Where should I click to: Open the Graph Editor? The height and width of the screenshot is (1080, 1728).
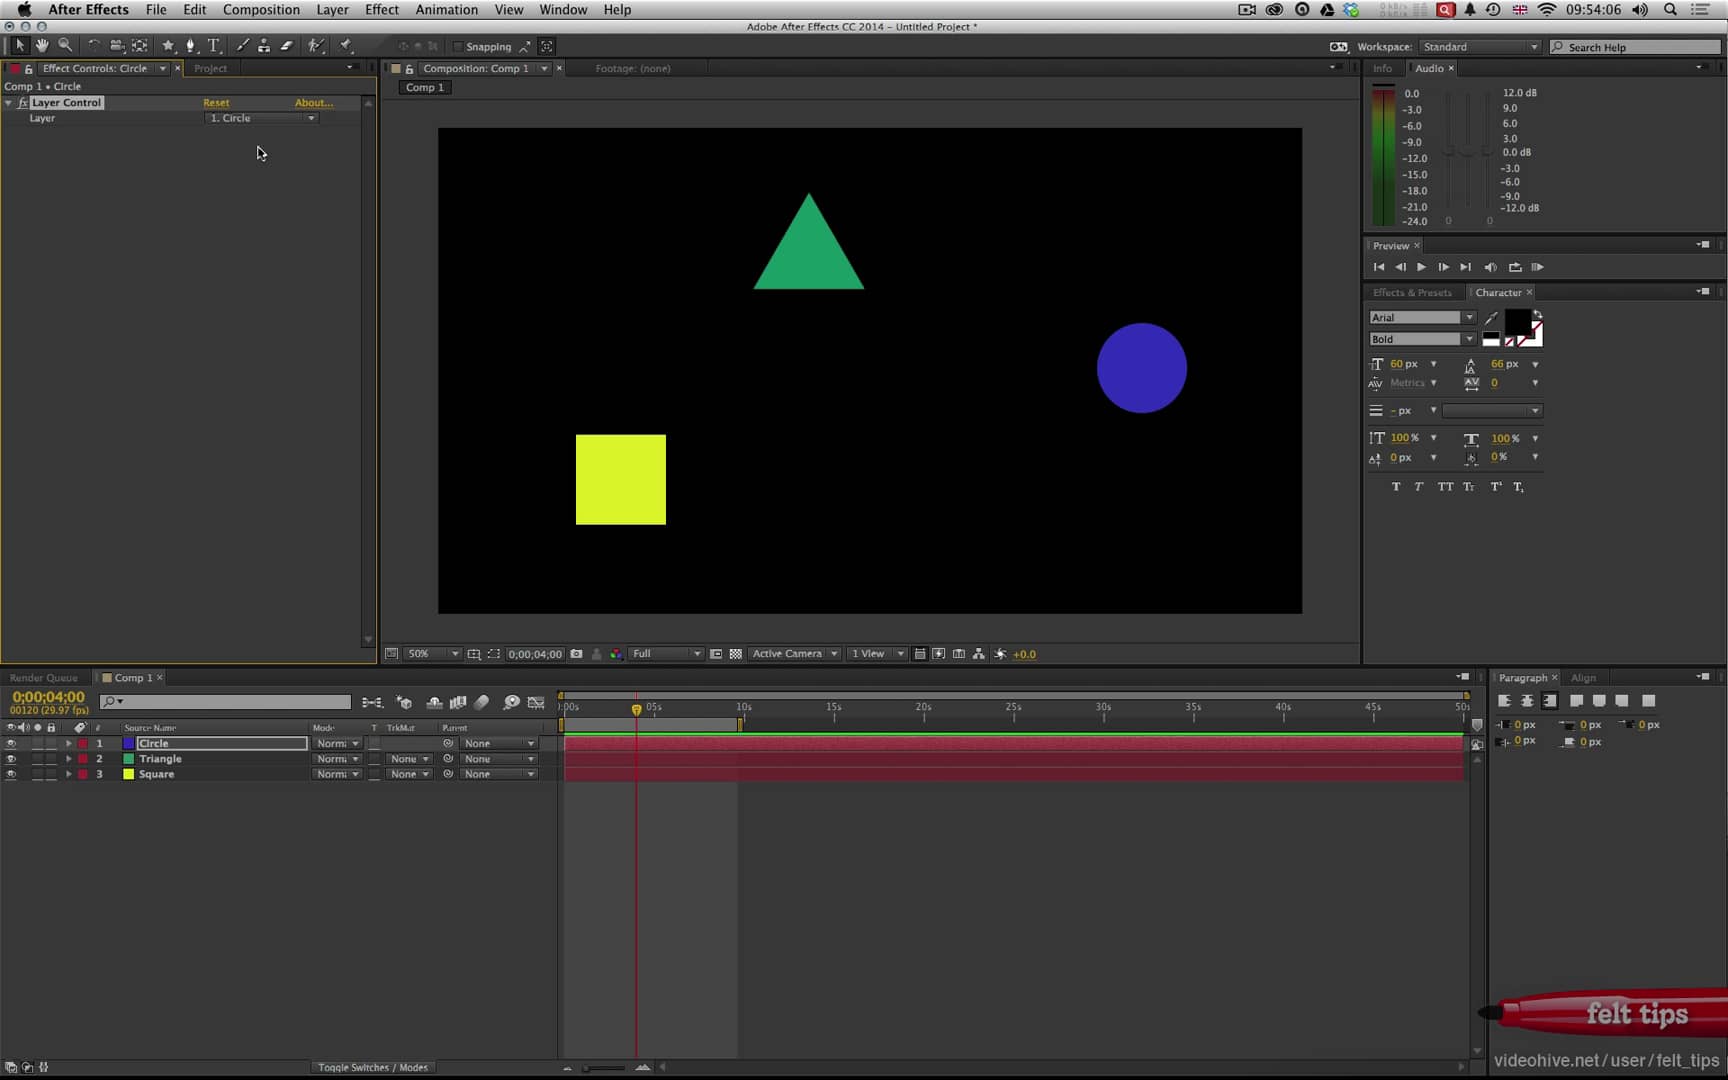[x=537, y=703]
